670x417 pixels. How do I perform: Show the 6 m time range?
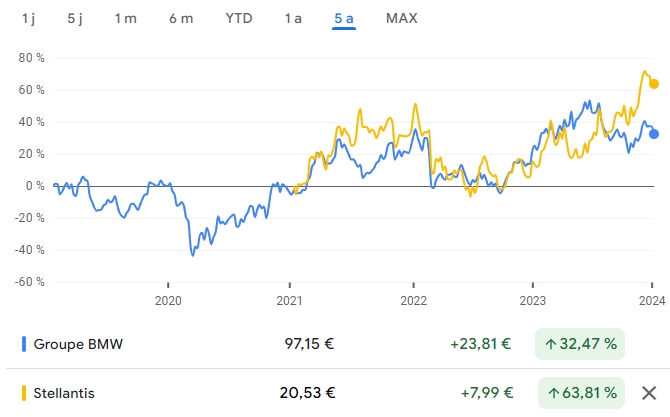coord(181,18)
